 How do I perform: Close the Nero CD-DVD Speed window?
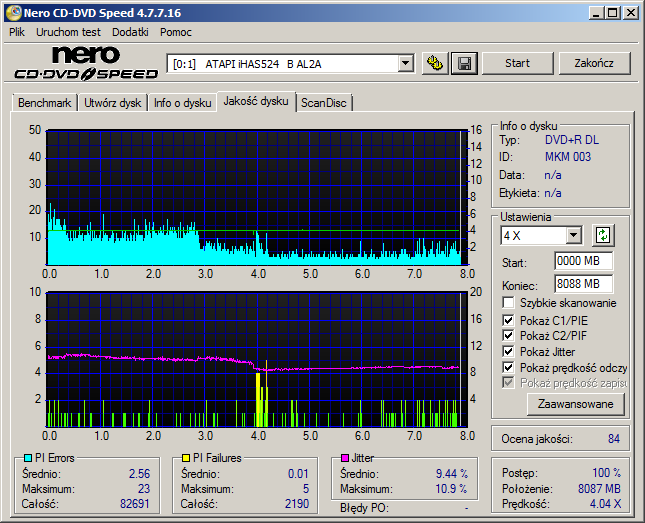[x=631, y=13]
